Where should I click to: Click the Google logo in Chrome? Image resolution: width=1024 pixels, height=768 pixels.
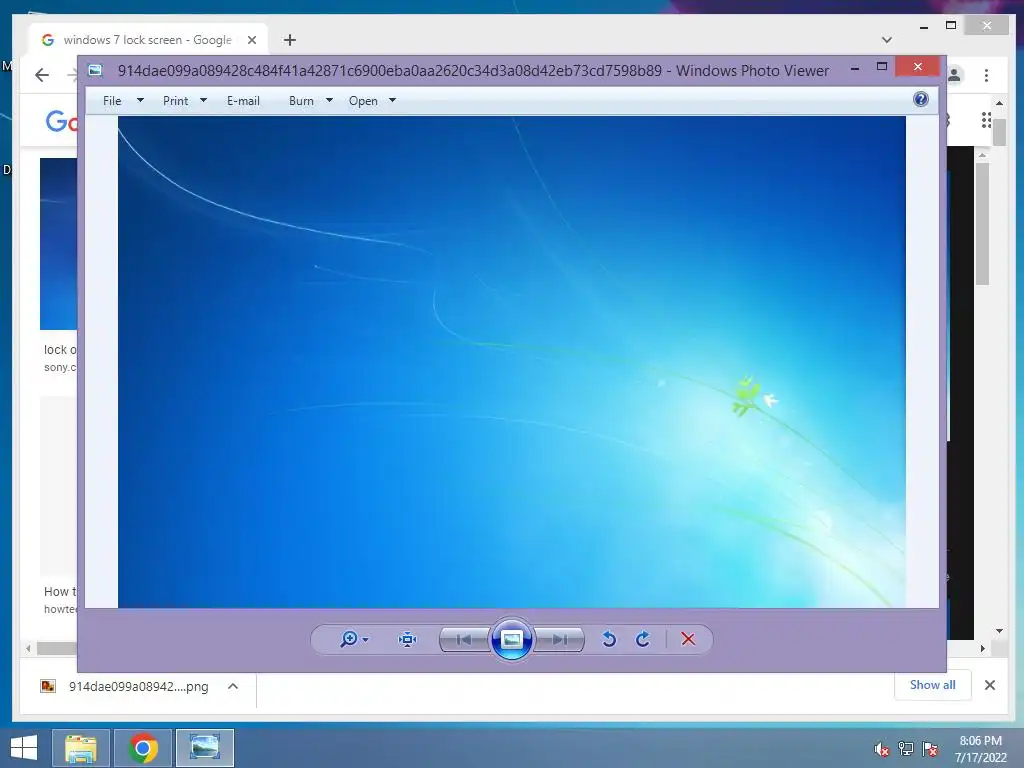click(61, 121)
